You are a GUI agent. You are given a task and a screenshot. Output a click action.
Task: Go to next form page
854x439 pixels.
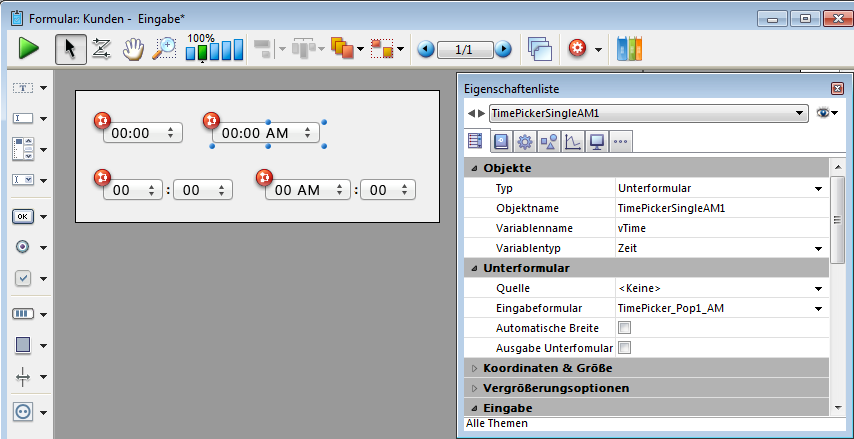pos(504,49)
